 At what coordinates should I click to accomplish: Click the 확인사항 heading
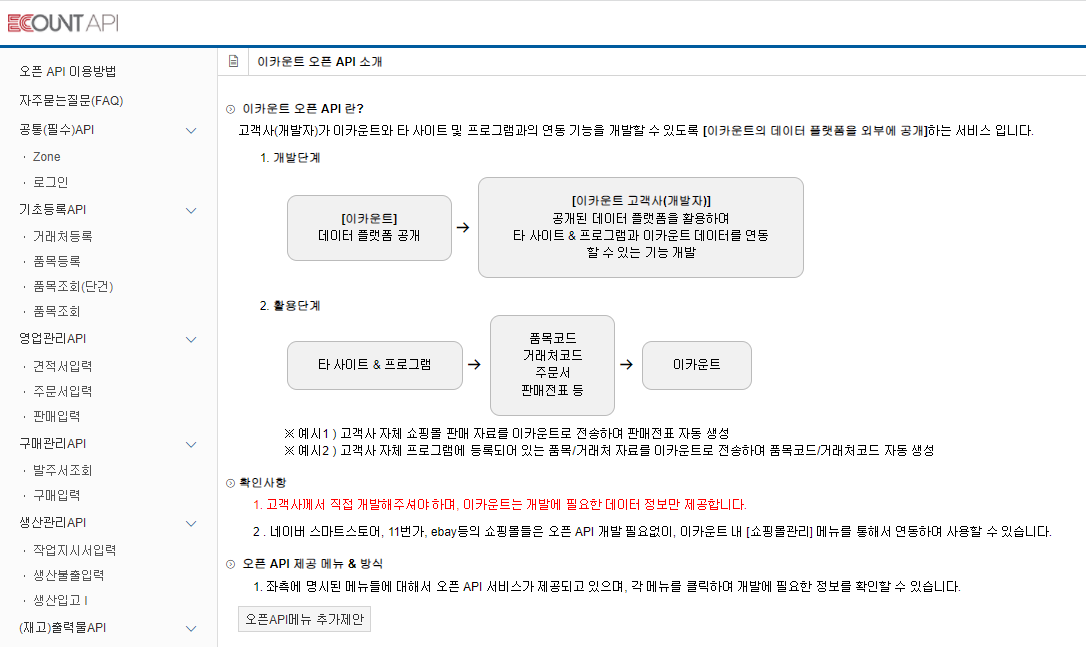tap(262, 483)
